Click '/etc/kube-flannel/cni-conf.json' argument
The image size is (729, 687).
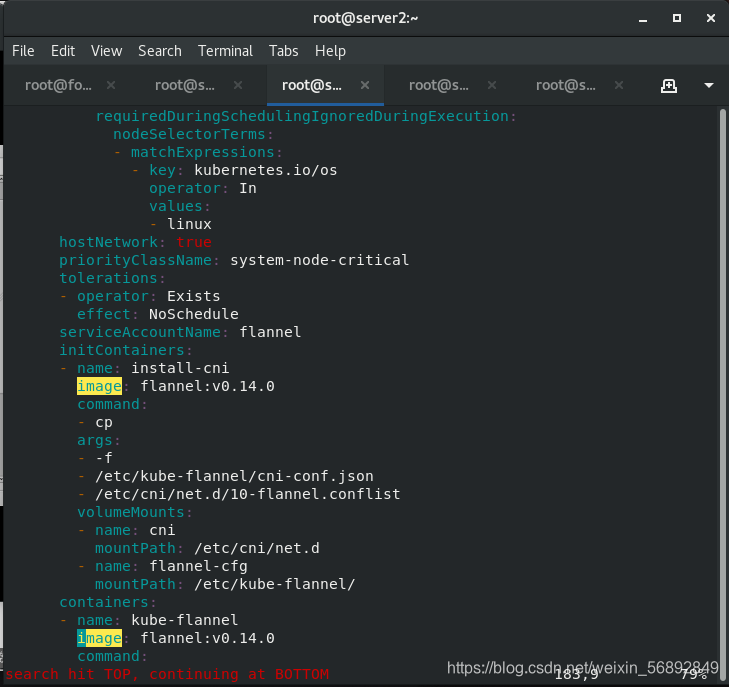pos(234,476)
